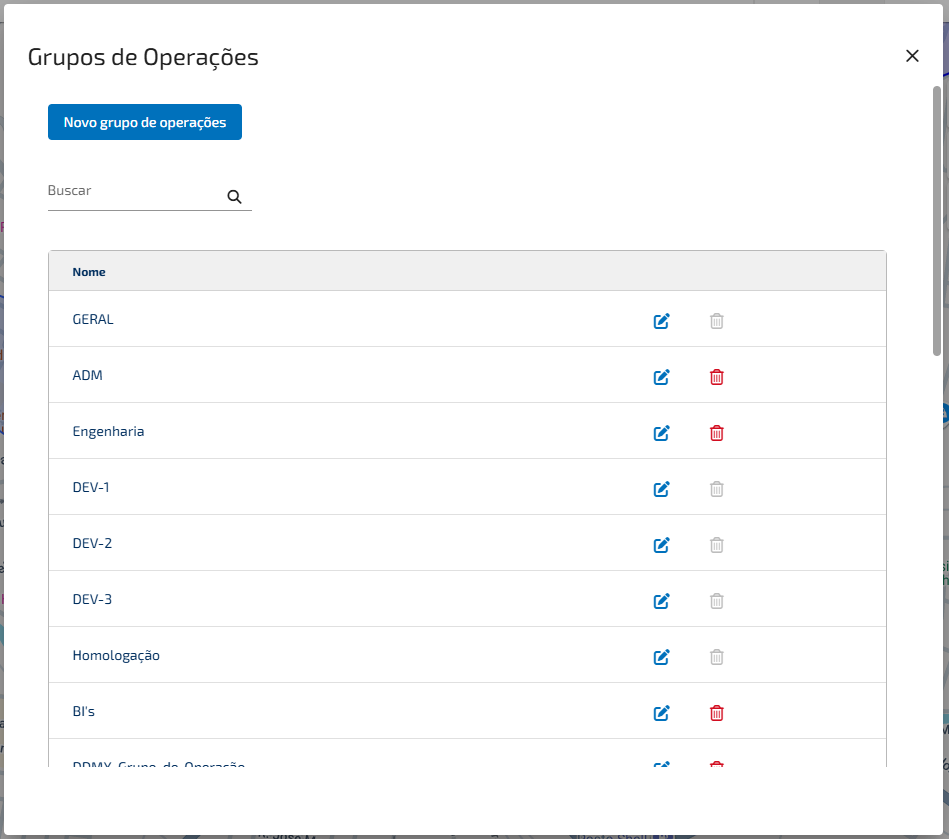Delete the ADM group
949x839 pixels.
(x=717, y=377)
